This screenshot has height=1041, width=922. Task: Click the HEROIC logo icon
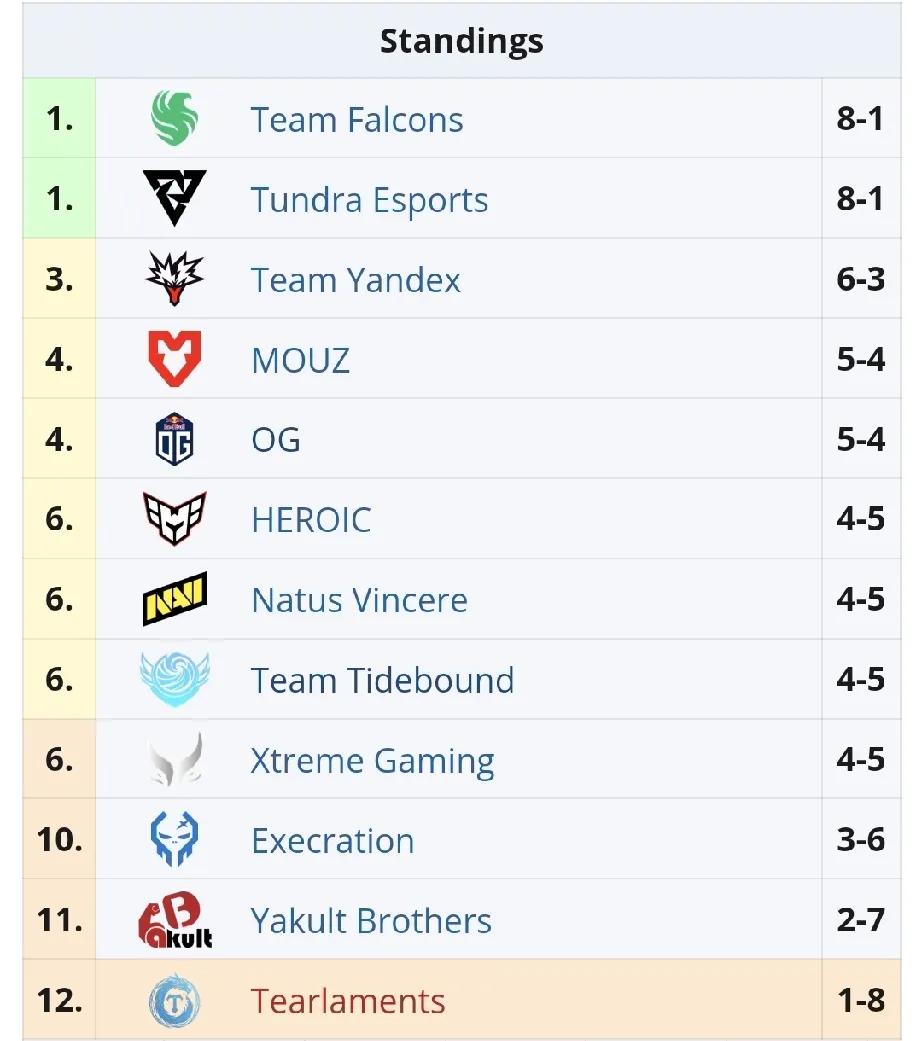175,519
